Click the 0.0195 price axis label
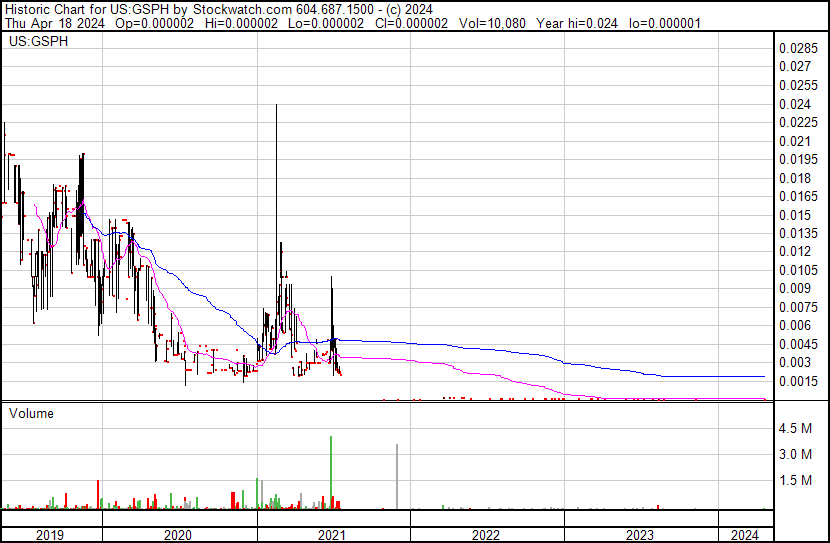The height and width of the screenshot is (543, 830). coord(798,159)
